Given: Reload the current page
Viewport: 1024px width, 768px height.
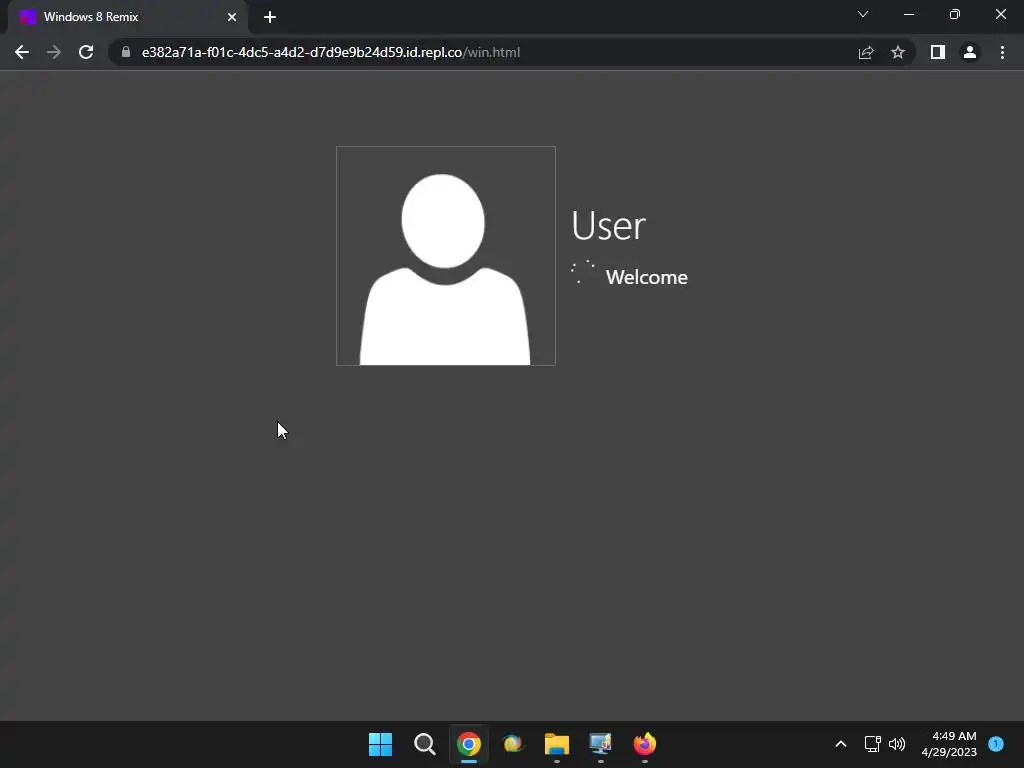Looking at the screenshot, I should click(86, 52).
